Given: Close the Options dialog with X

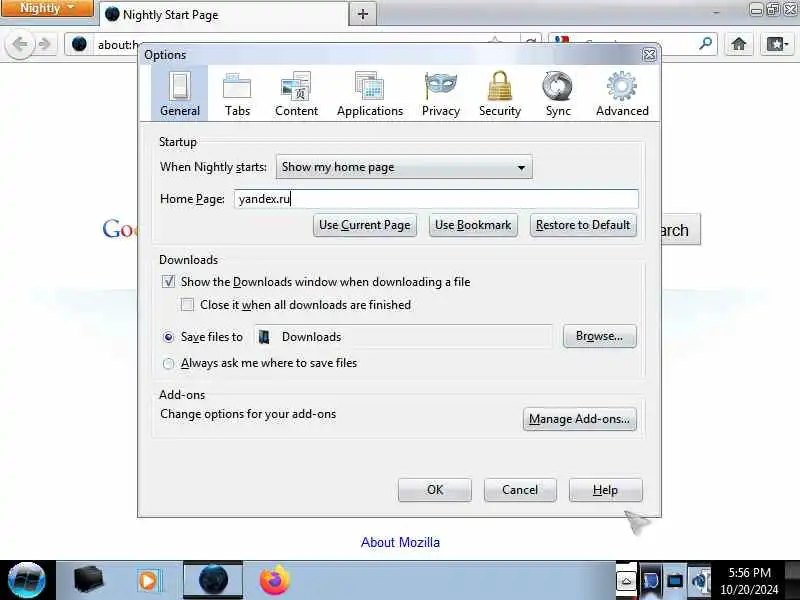Looking at the screenshot, I should pos(649,55).
